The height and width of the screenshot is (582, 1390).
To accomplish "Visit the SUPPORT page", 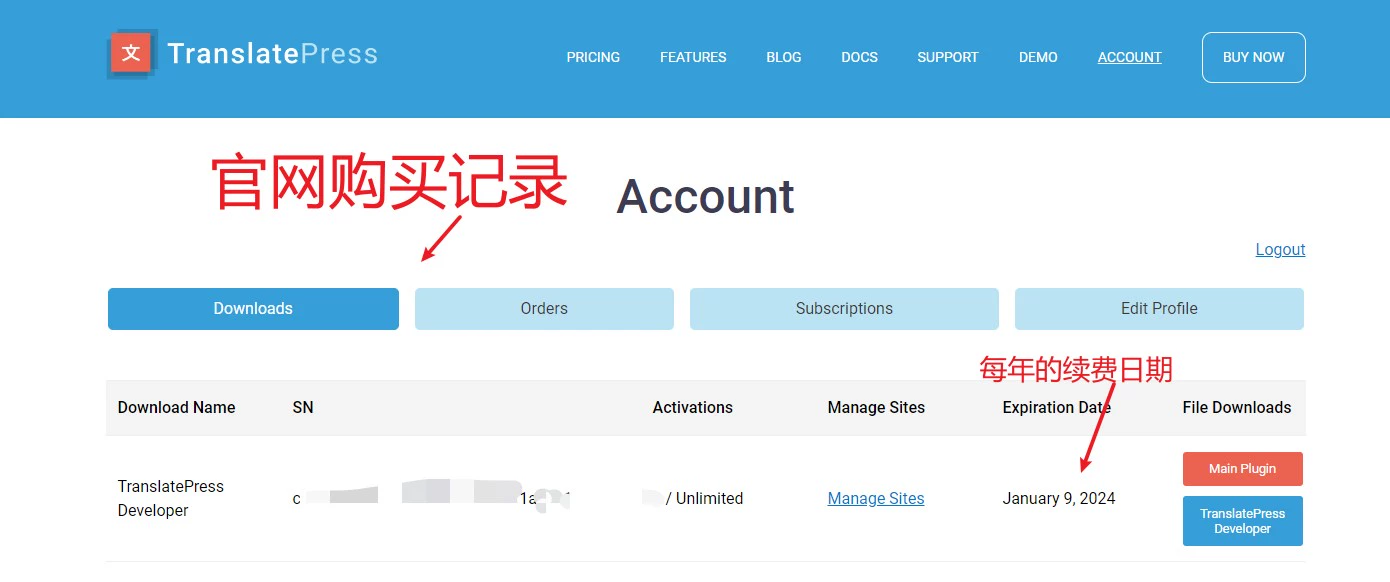I will tap(948, 57).
